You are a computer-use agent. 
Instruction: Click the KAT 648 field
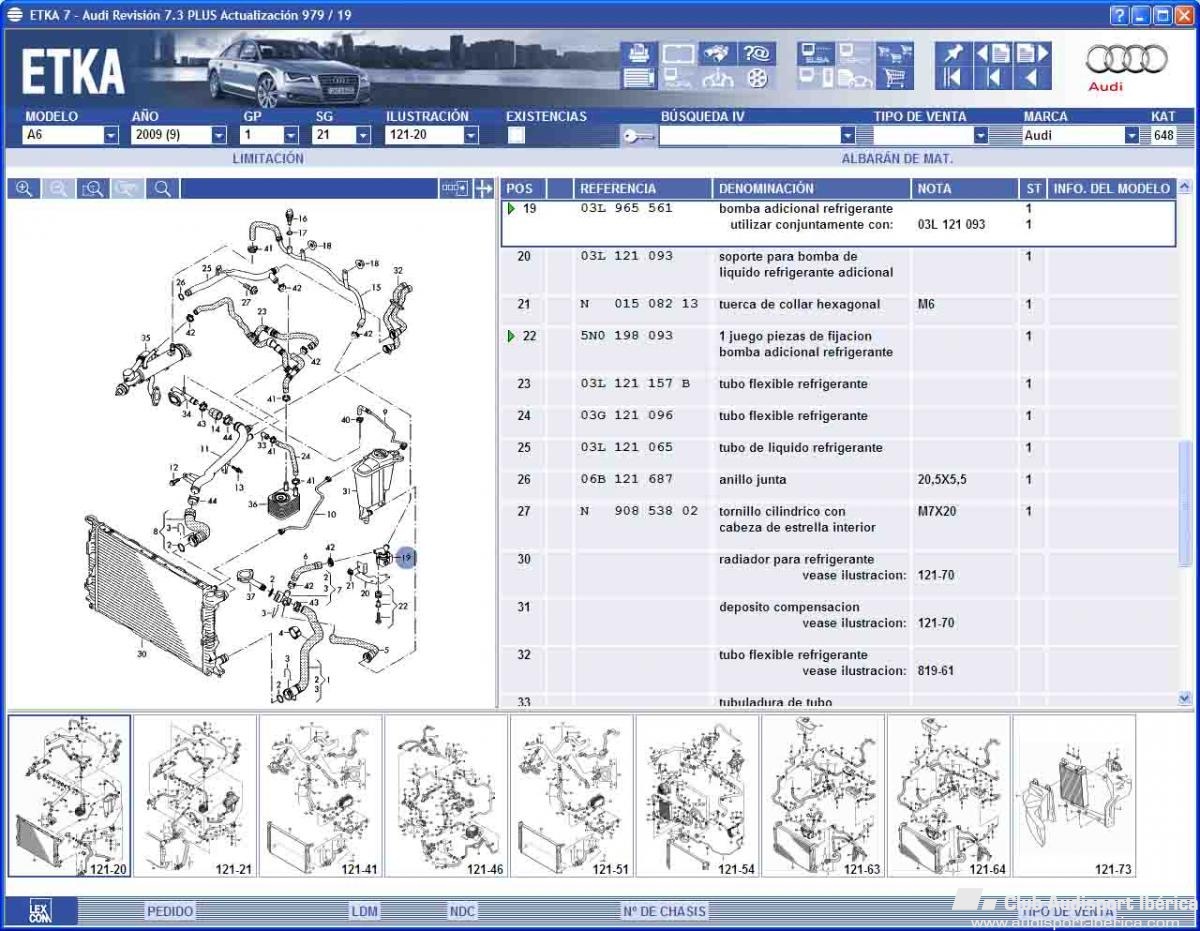point(1163,136)
